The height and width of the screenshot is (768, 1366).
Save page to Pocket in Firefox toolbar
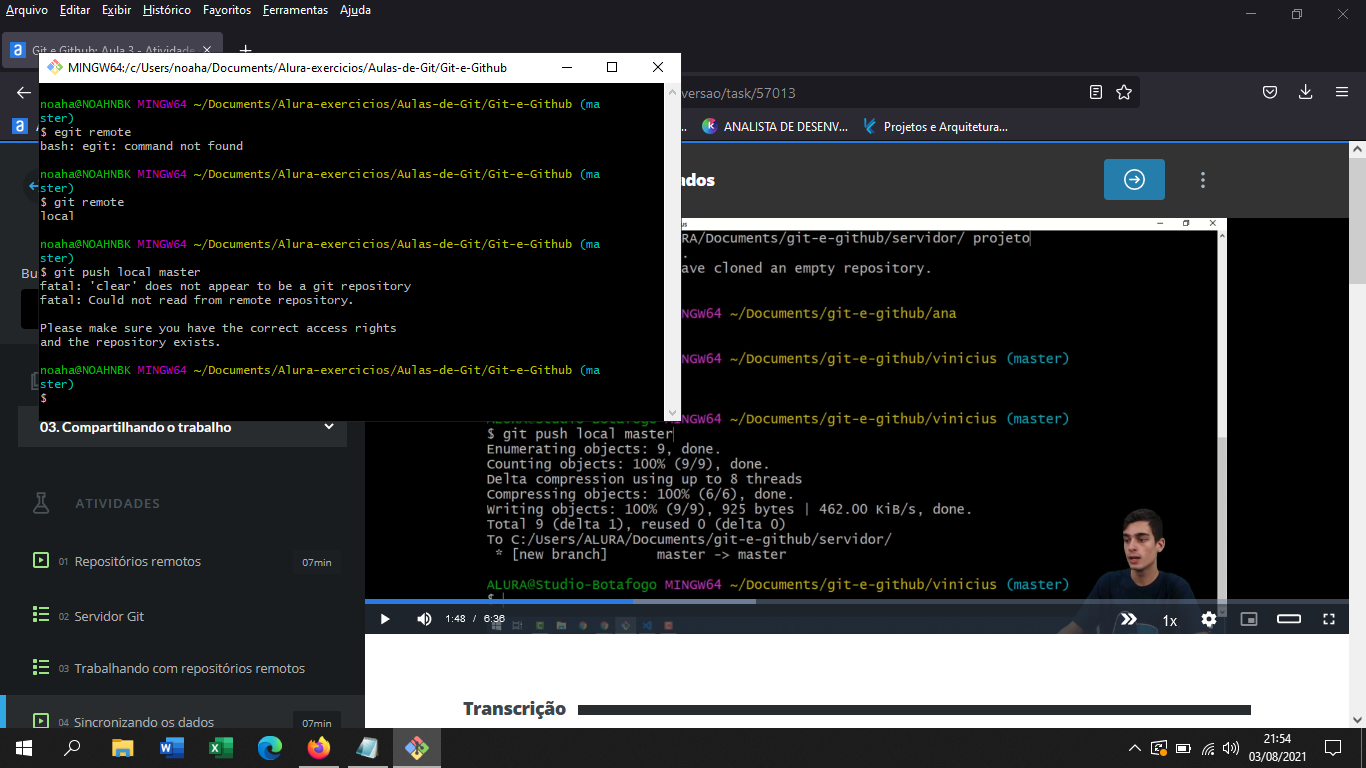pyautogui.click(x=1270, y=91)
